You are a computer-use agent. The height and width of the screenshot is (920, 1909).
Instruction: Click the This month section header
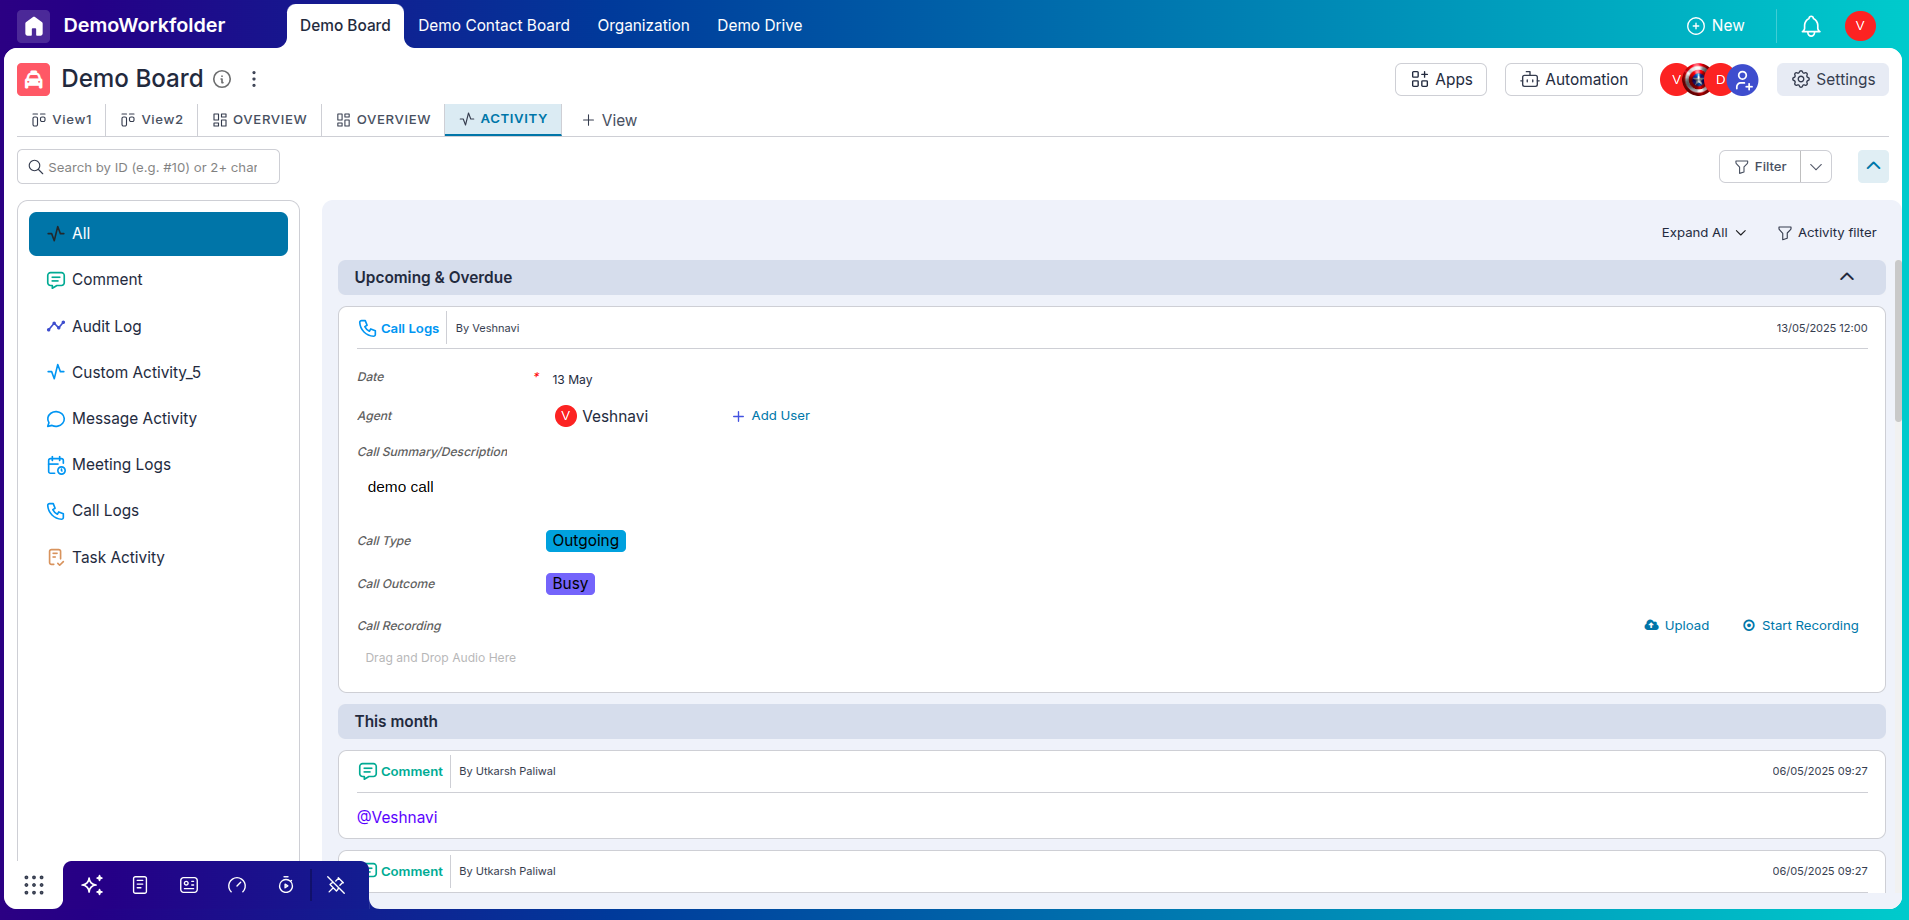pyautogui.click(x=1112, y=722)
